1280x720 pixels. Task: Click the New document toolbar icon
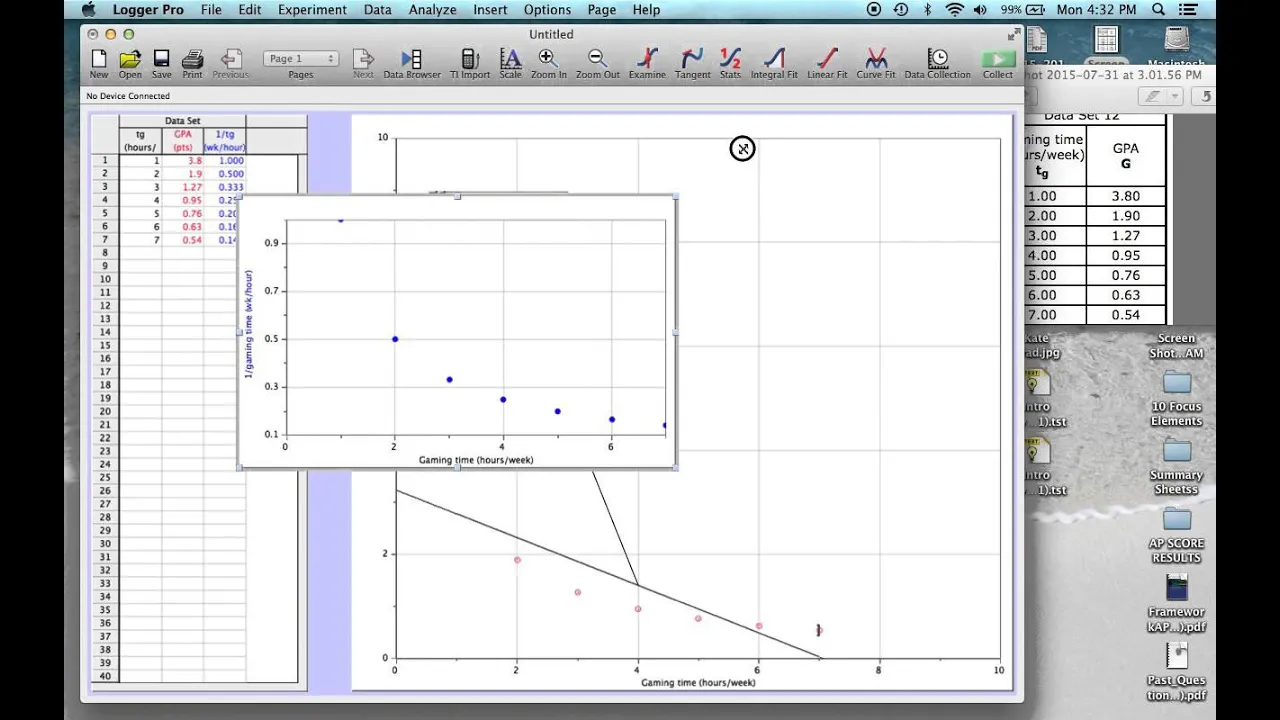click(x=99, y=64)
